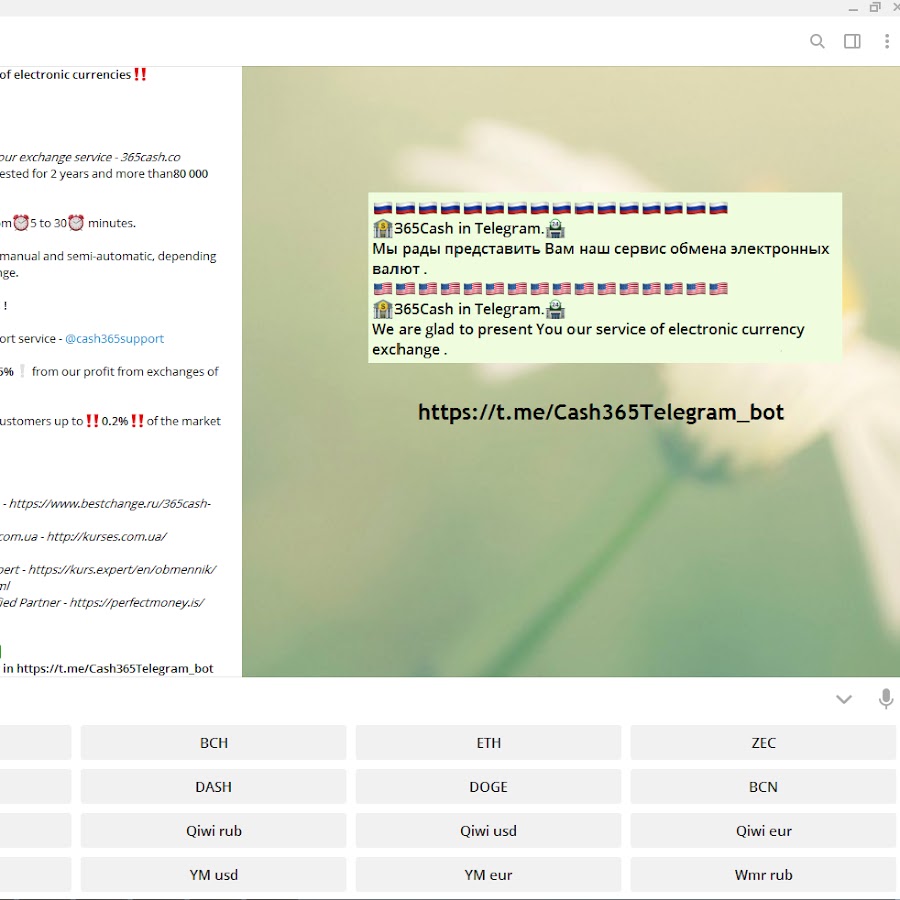Click the Qiwi usd button
Image resolution: width=900 pixels, height=900 pixels.
[488, 831]
